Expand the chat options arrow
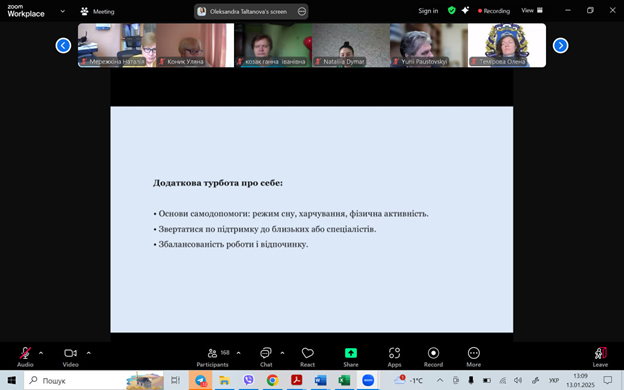The width and height of the screenshot is (624, 390). [x=282, y=353]
